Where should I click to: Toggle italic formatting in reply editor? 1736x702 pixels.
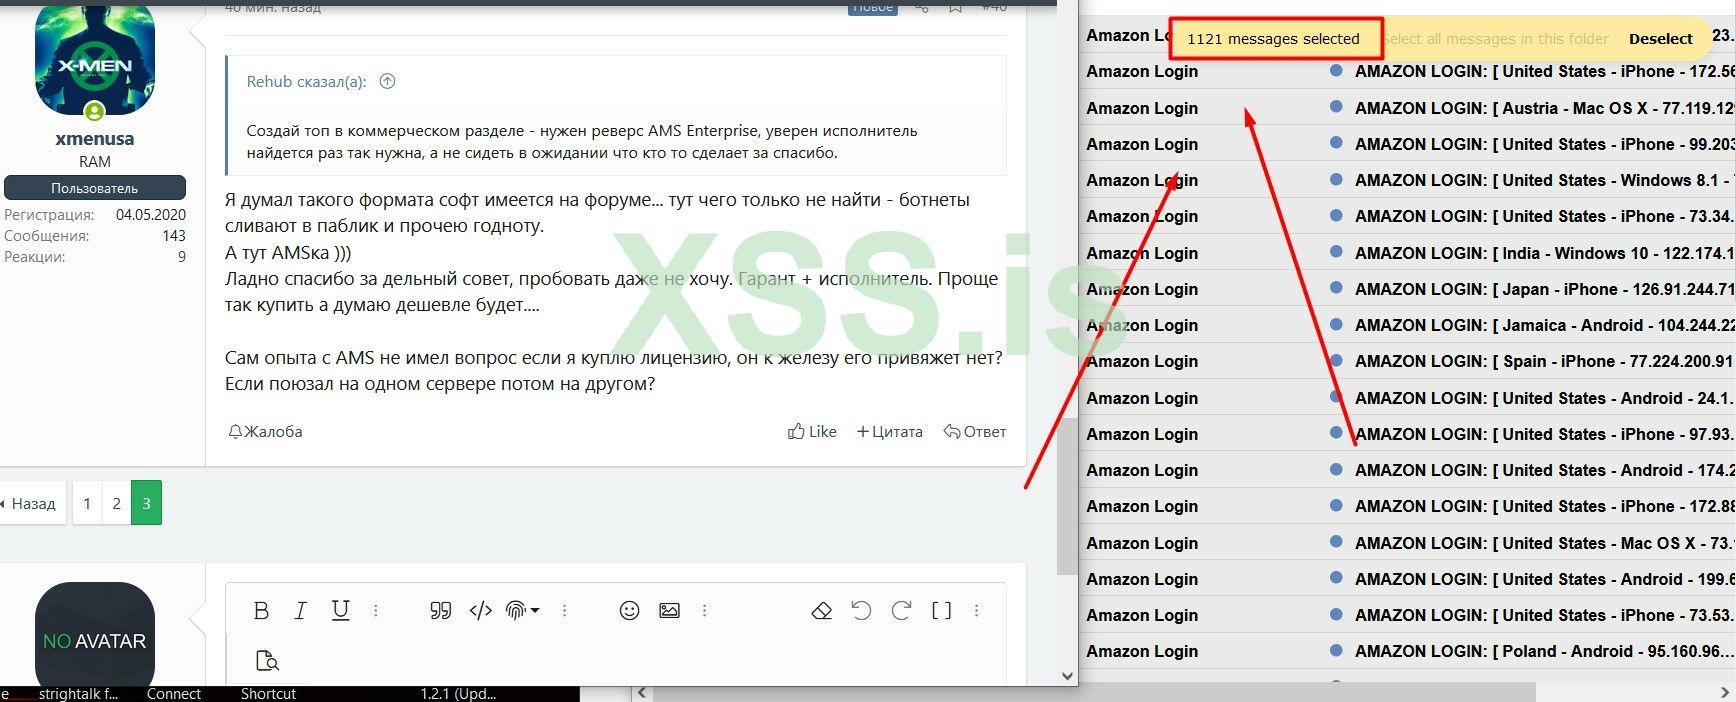(300, 610)
